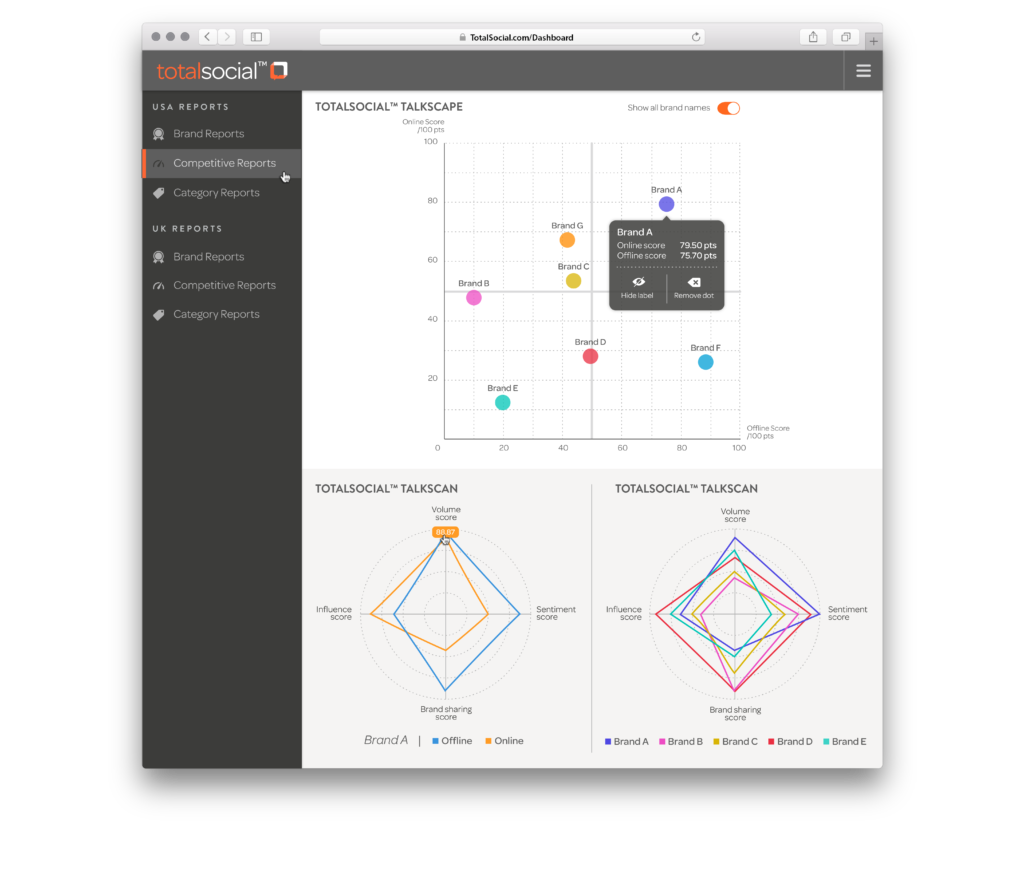The image size is (1024, 870).
Task: Click the browser share icon
Action: tap(812, 37)
